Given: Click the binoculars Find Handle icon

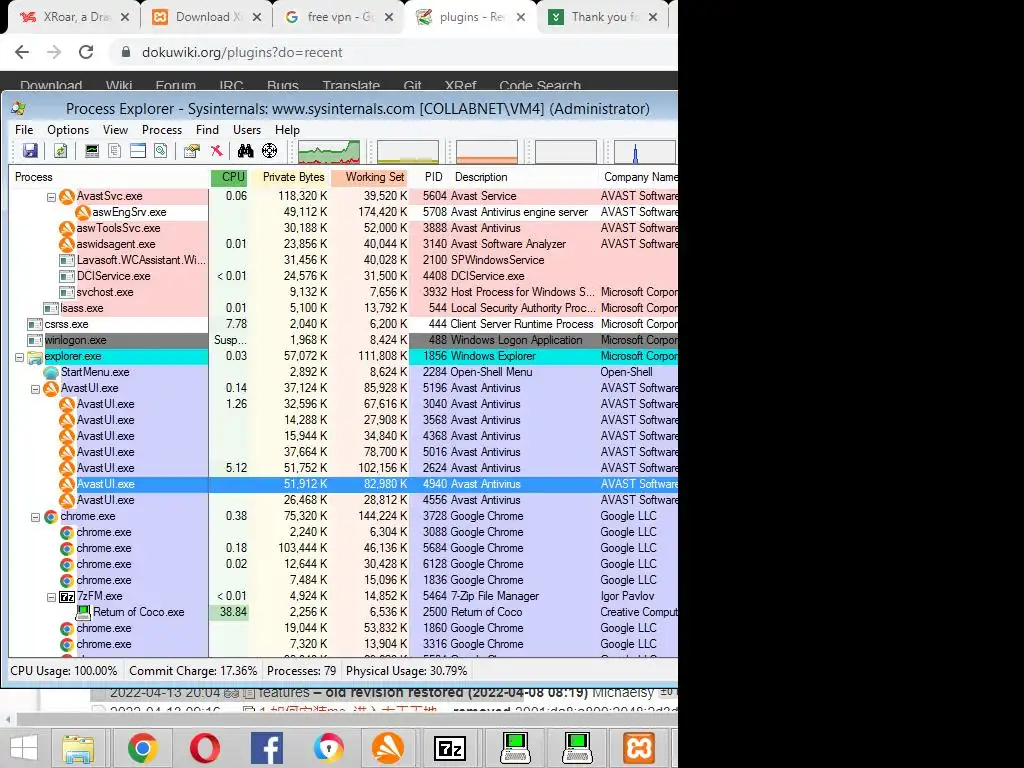Looking at the screenshot, I should 246,151.
